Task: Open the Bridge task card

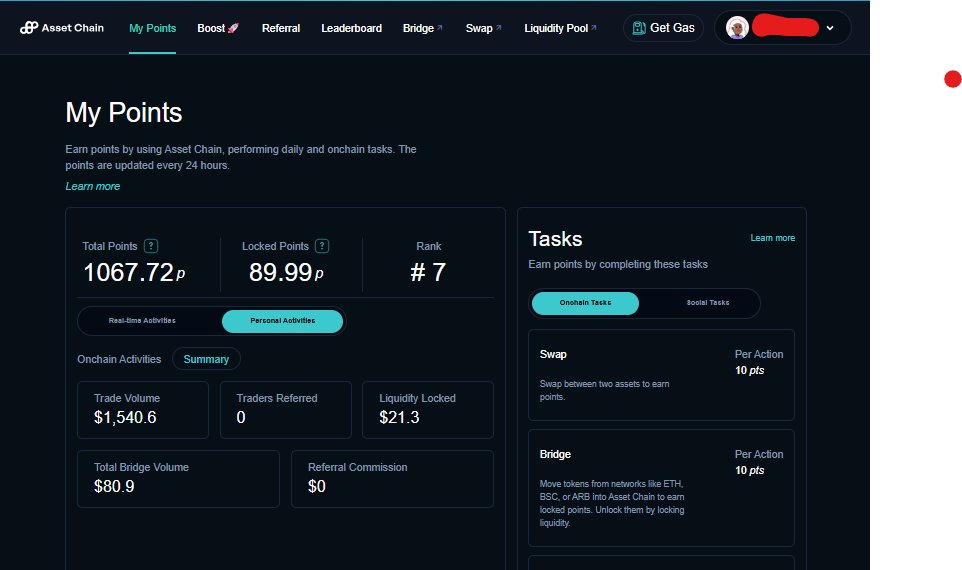Action: (661, 488)
